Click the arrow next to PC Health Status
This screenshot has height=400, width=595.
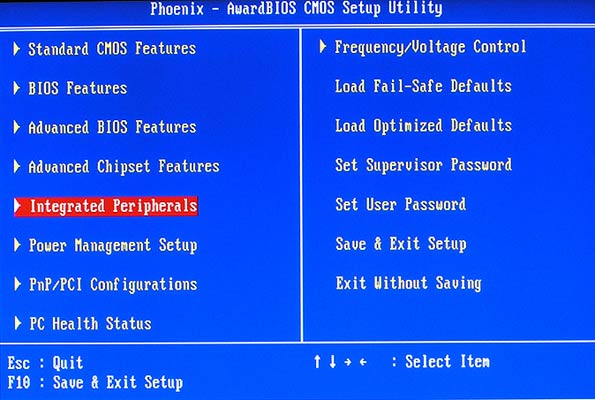(18, 323)
